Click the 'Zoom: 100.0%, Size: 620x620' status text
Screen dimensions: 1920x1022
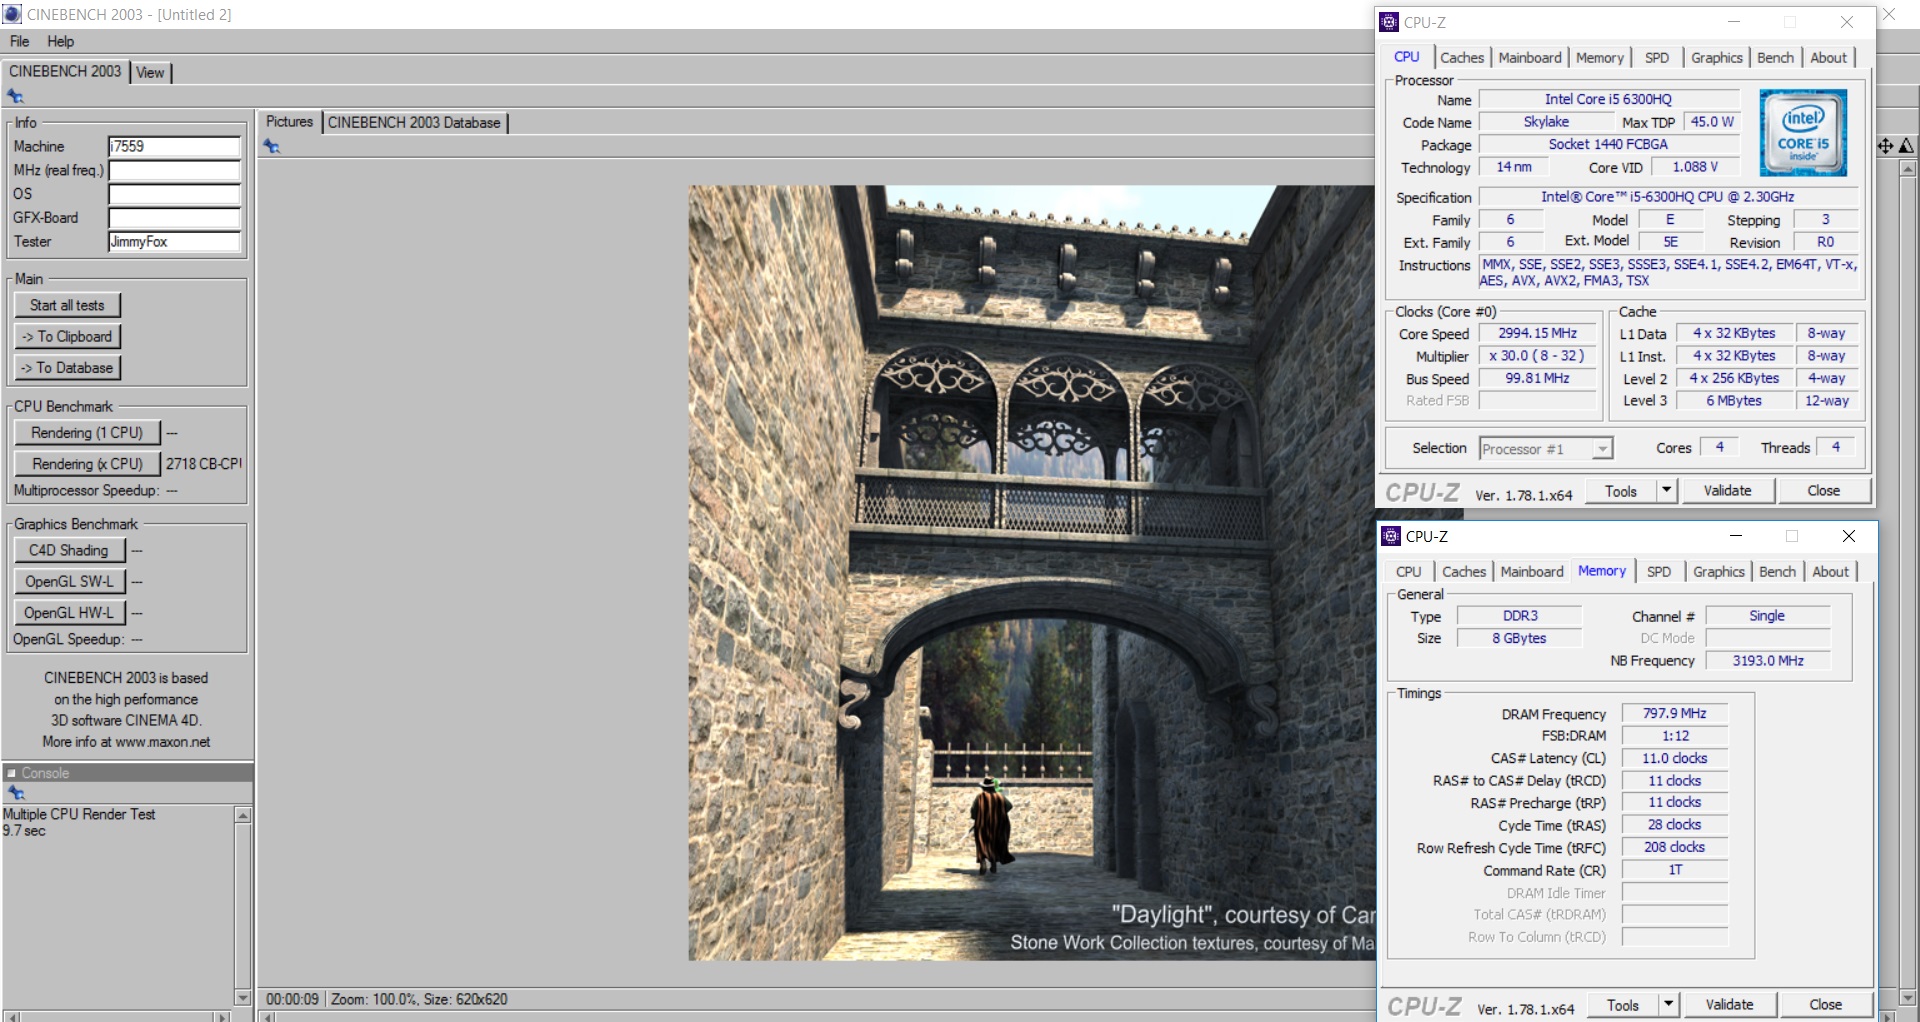click(419, 999)
